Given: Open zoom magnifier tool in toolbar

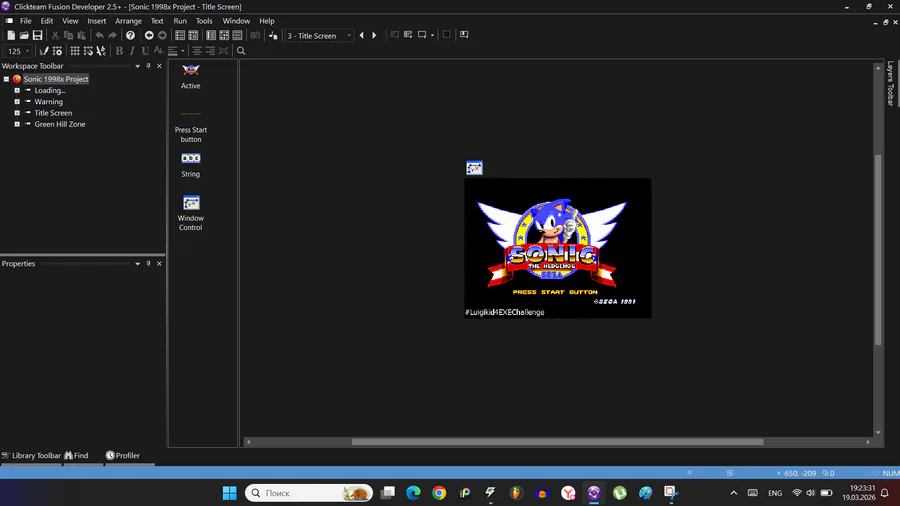Looking at the screenshot, I should pos(241,51).
